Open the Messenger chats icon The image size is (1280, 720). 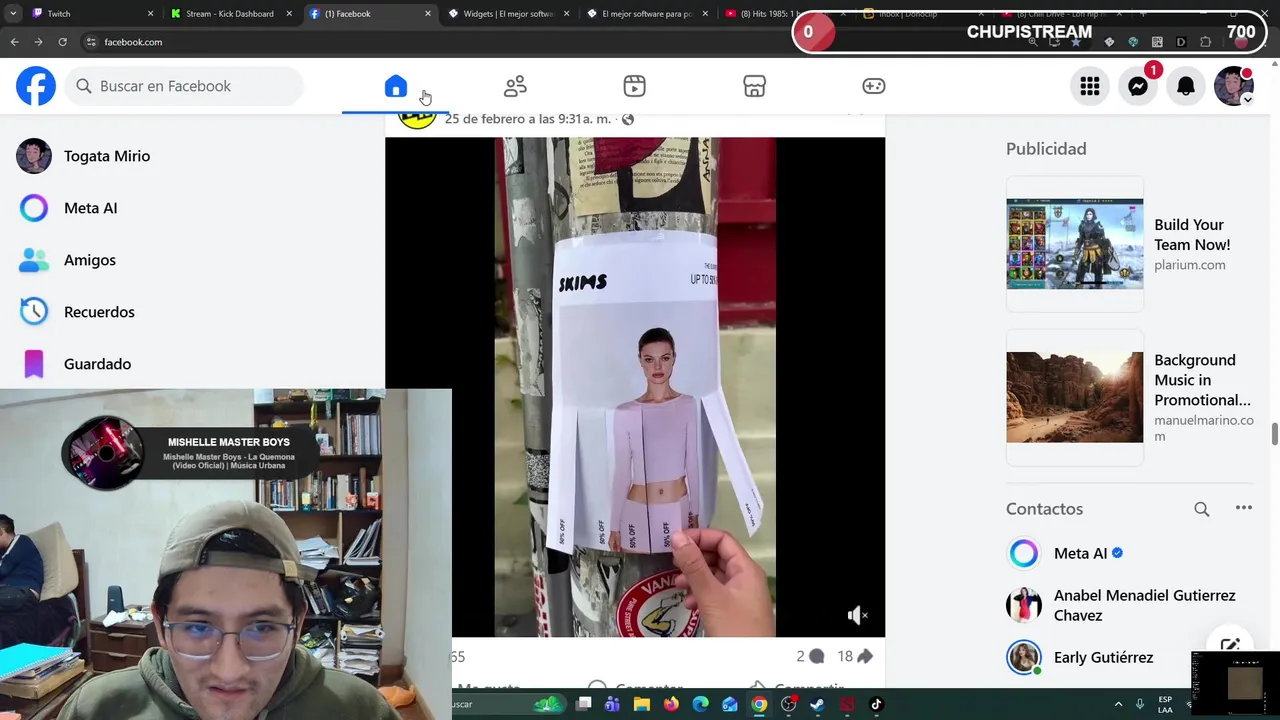coord(1138,87)
